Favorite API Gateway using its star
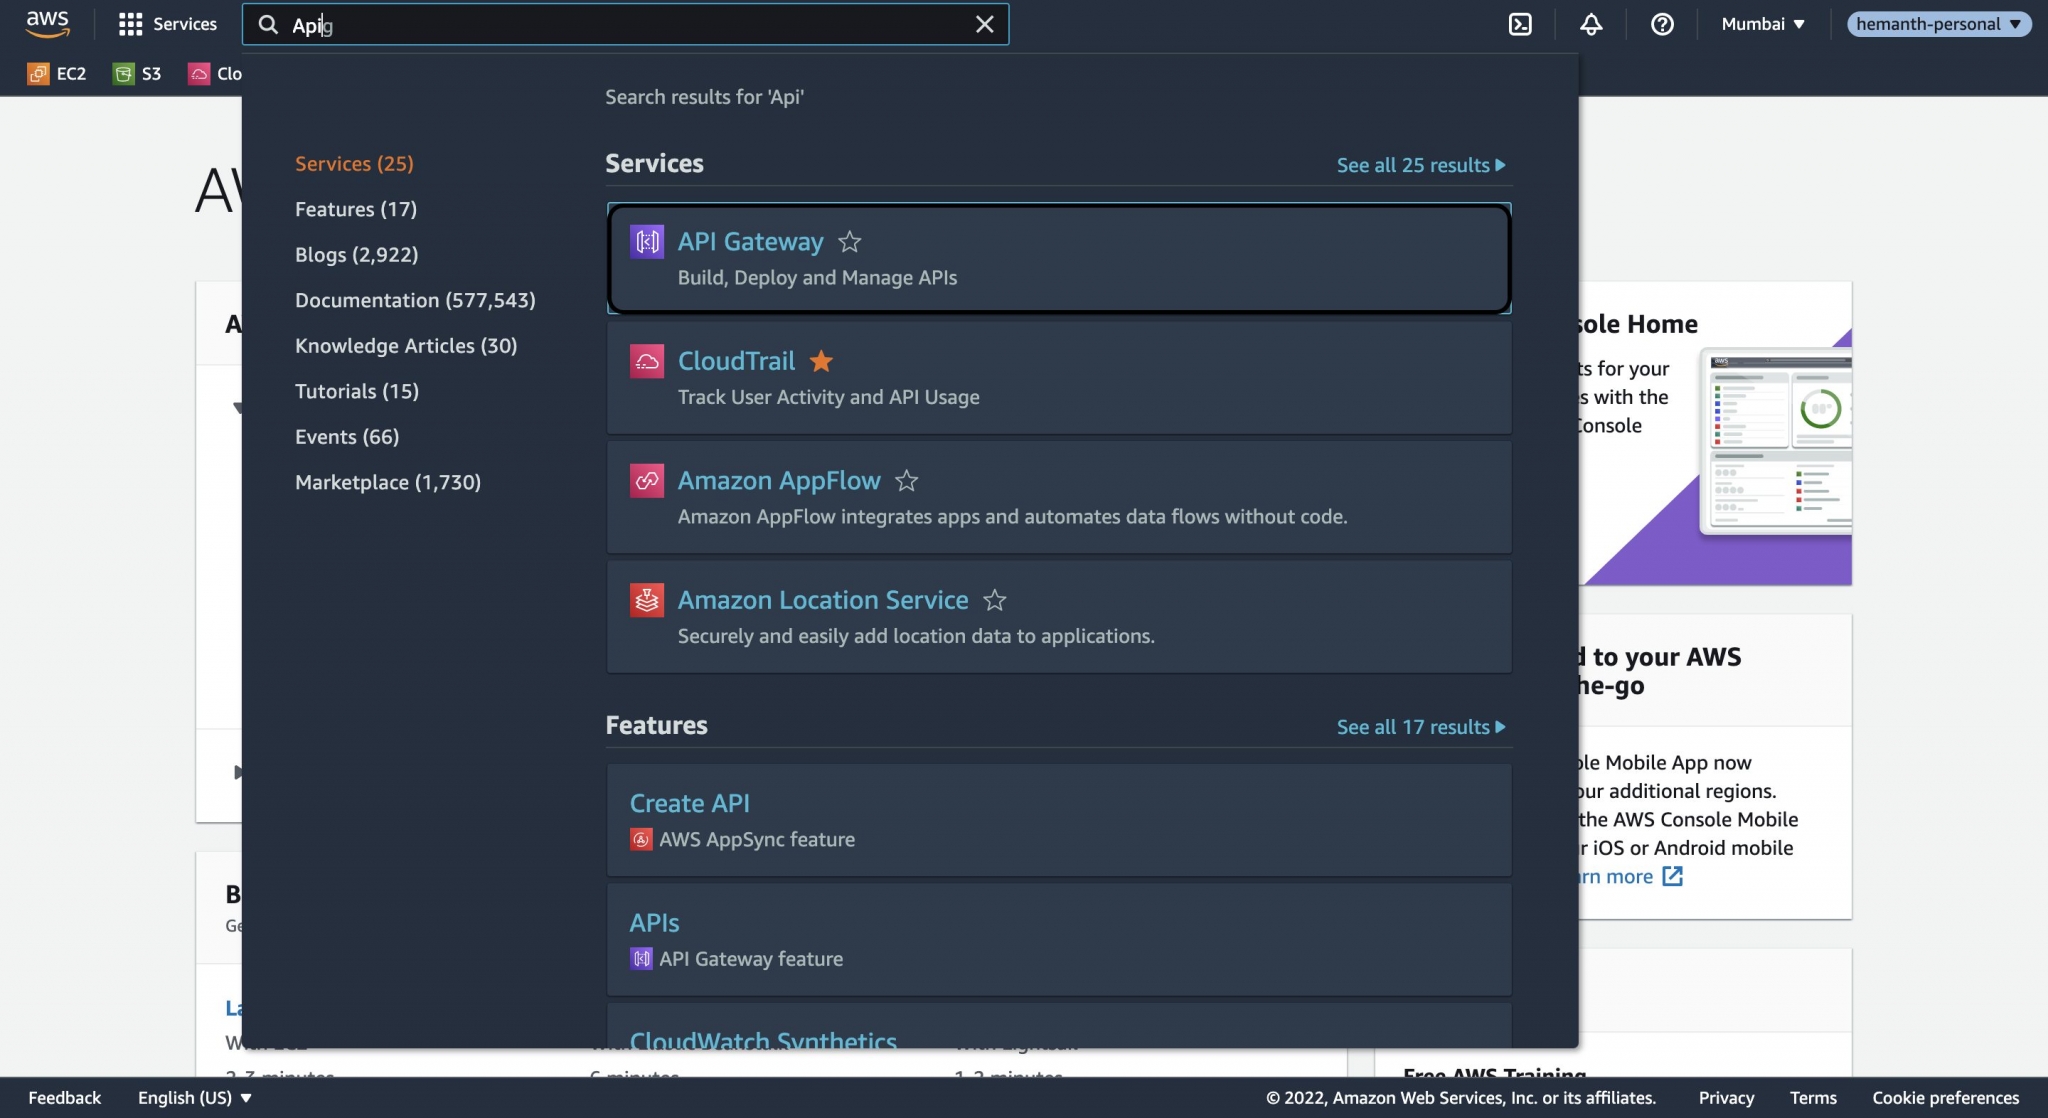This screenshot has width=2048, height=1118. click(850, 241)
